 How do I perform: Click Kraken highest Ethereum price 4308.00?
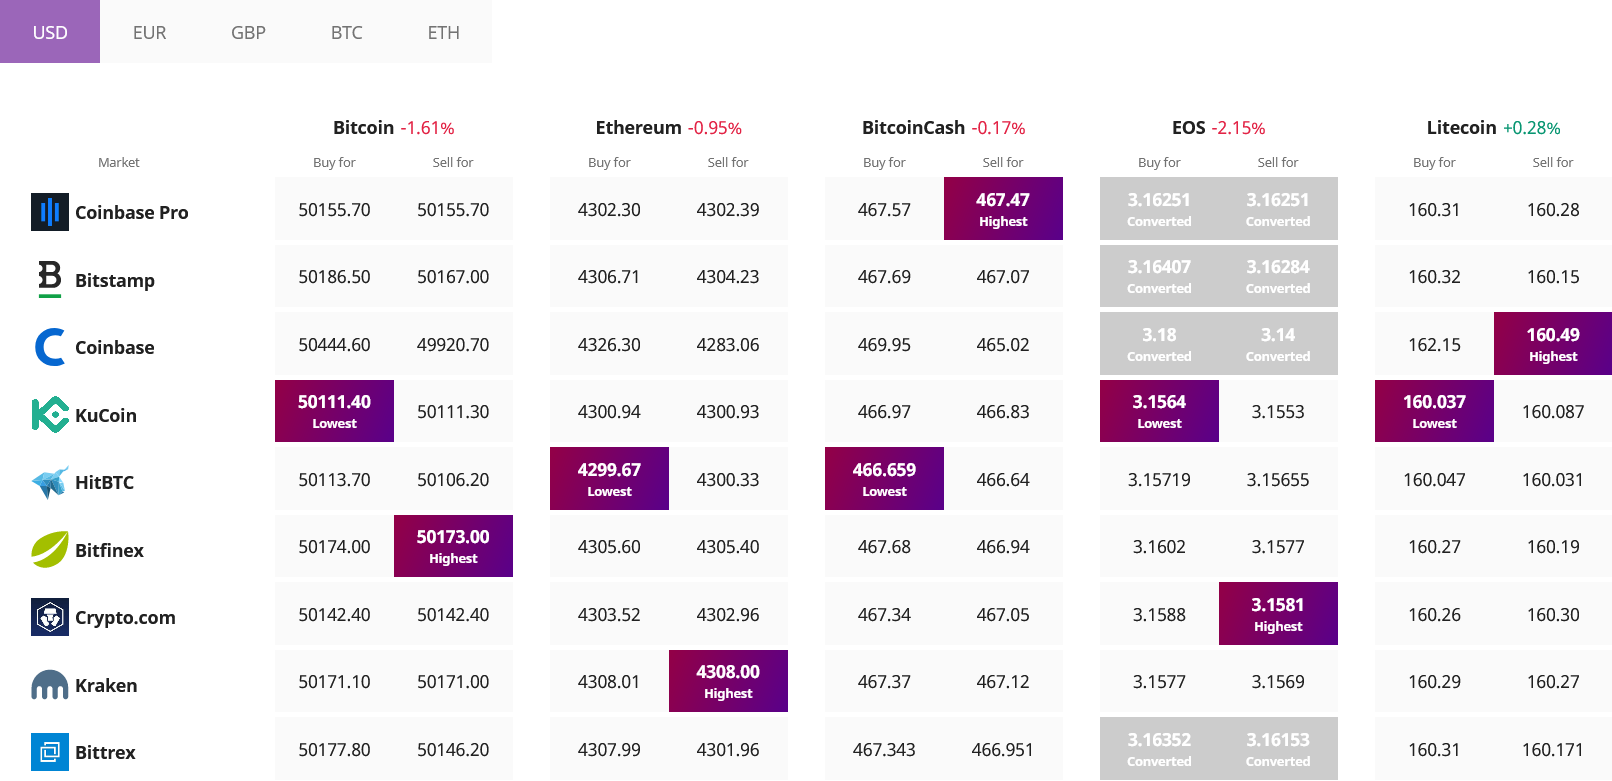[x=728, y=681]
